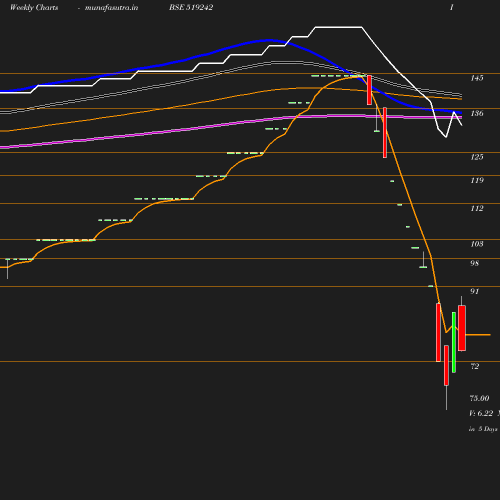The height and width of the screenshot is (500, 500).
Task: Select the 103 price level label
Action: pyautogui.click(x=477, y=244)
